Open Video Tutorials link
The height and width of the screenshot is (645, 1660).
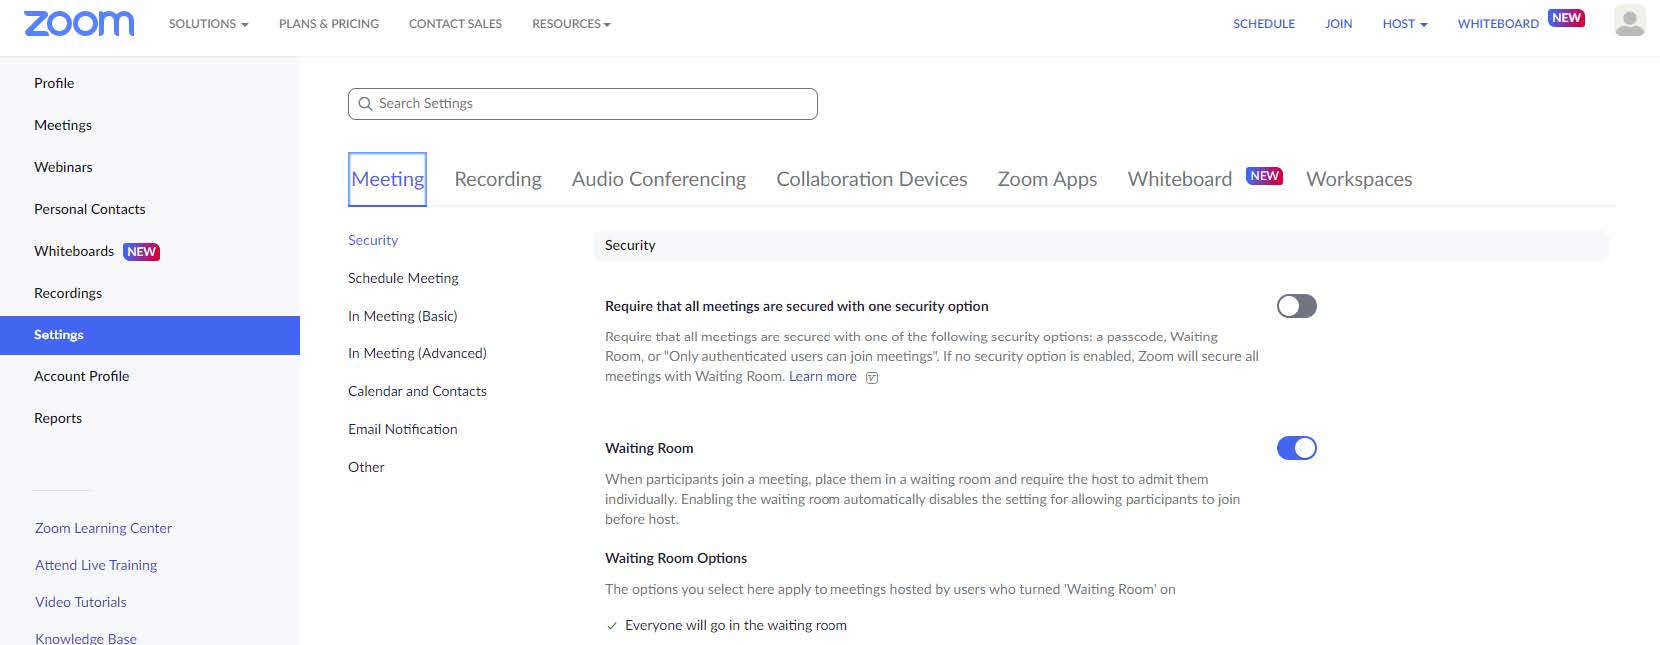81,602
